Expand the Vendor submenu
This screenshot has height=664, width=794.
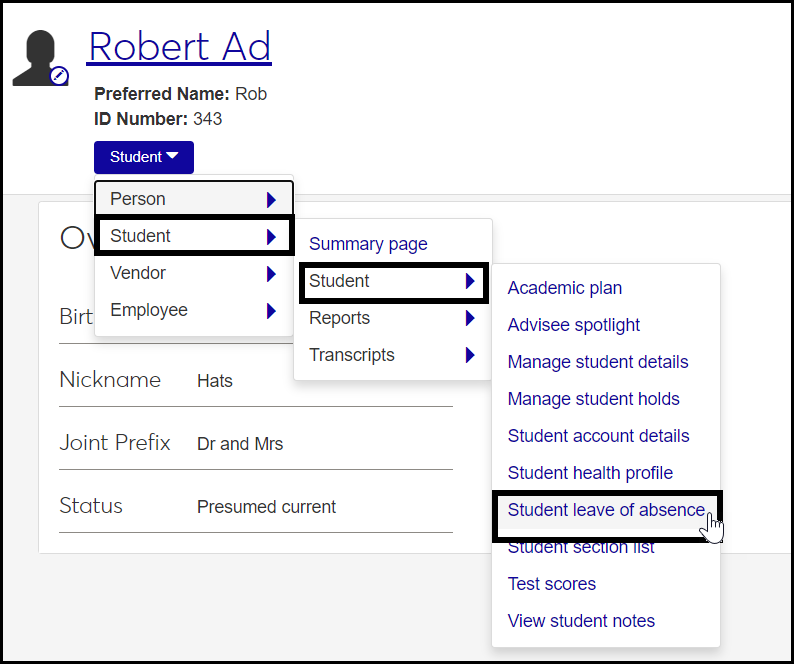pyautogui.click(x=193, y=273)
